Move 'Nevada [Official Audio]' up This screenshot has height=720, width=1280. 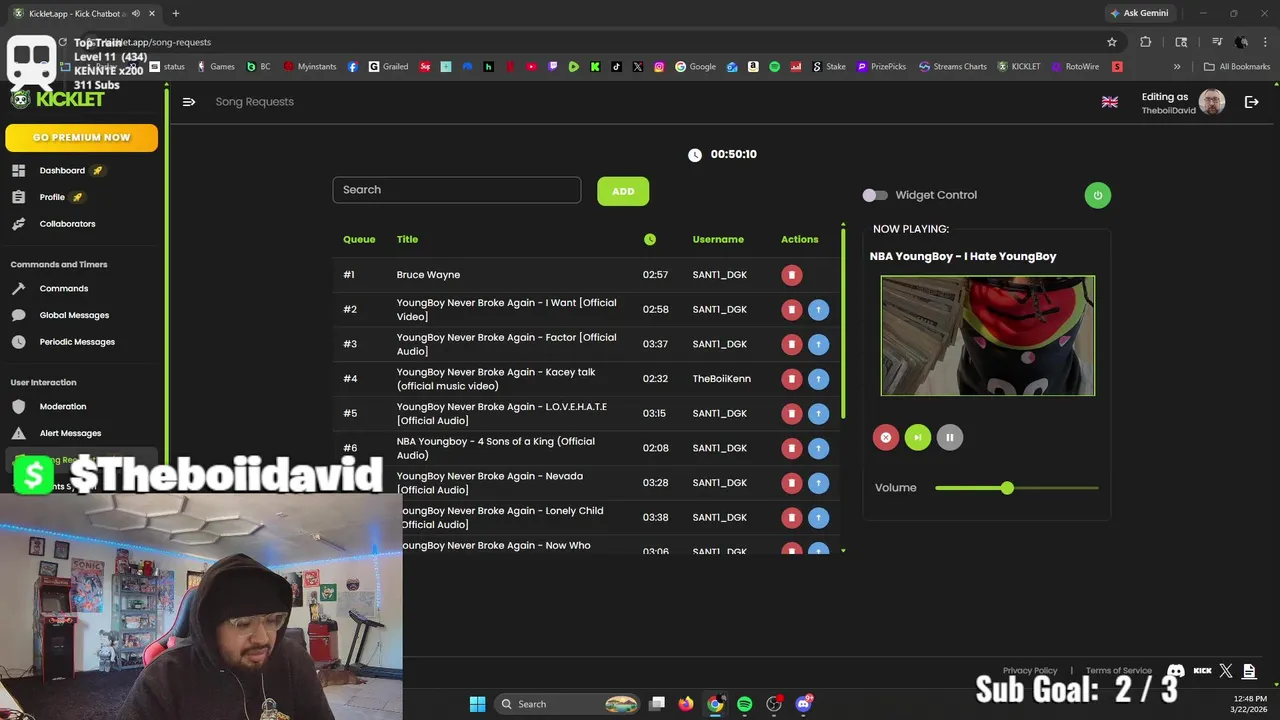point(818,483)
